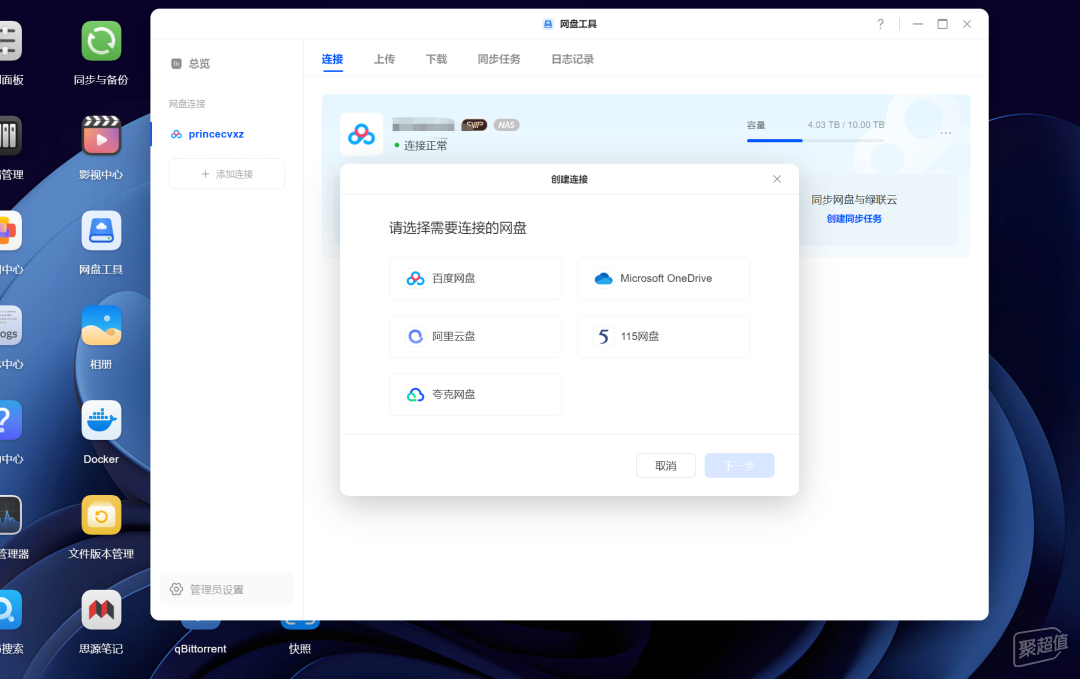Click the 总览 sidebar icon
Screen dimensions: 1080x679
[176, 63]
